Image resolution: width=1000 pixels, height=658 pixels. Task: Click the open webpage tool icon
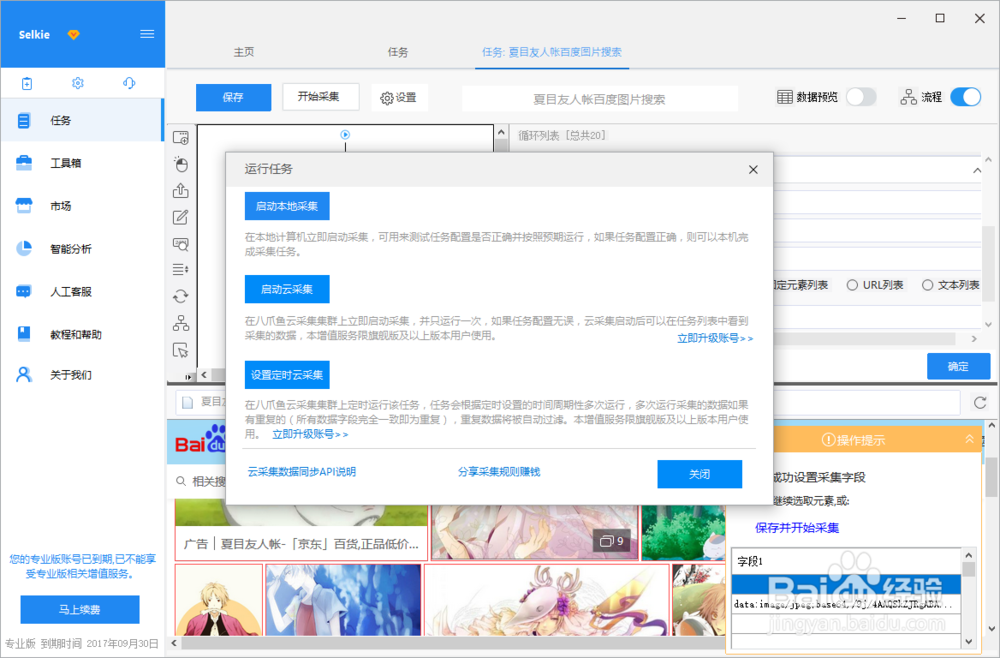[181, 137]
